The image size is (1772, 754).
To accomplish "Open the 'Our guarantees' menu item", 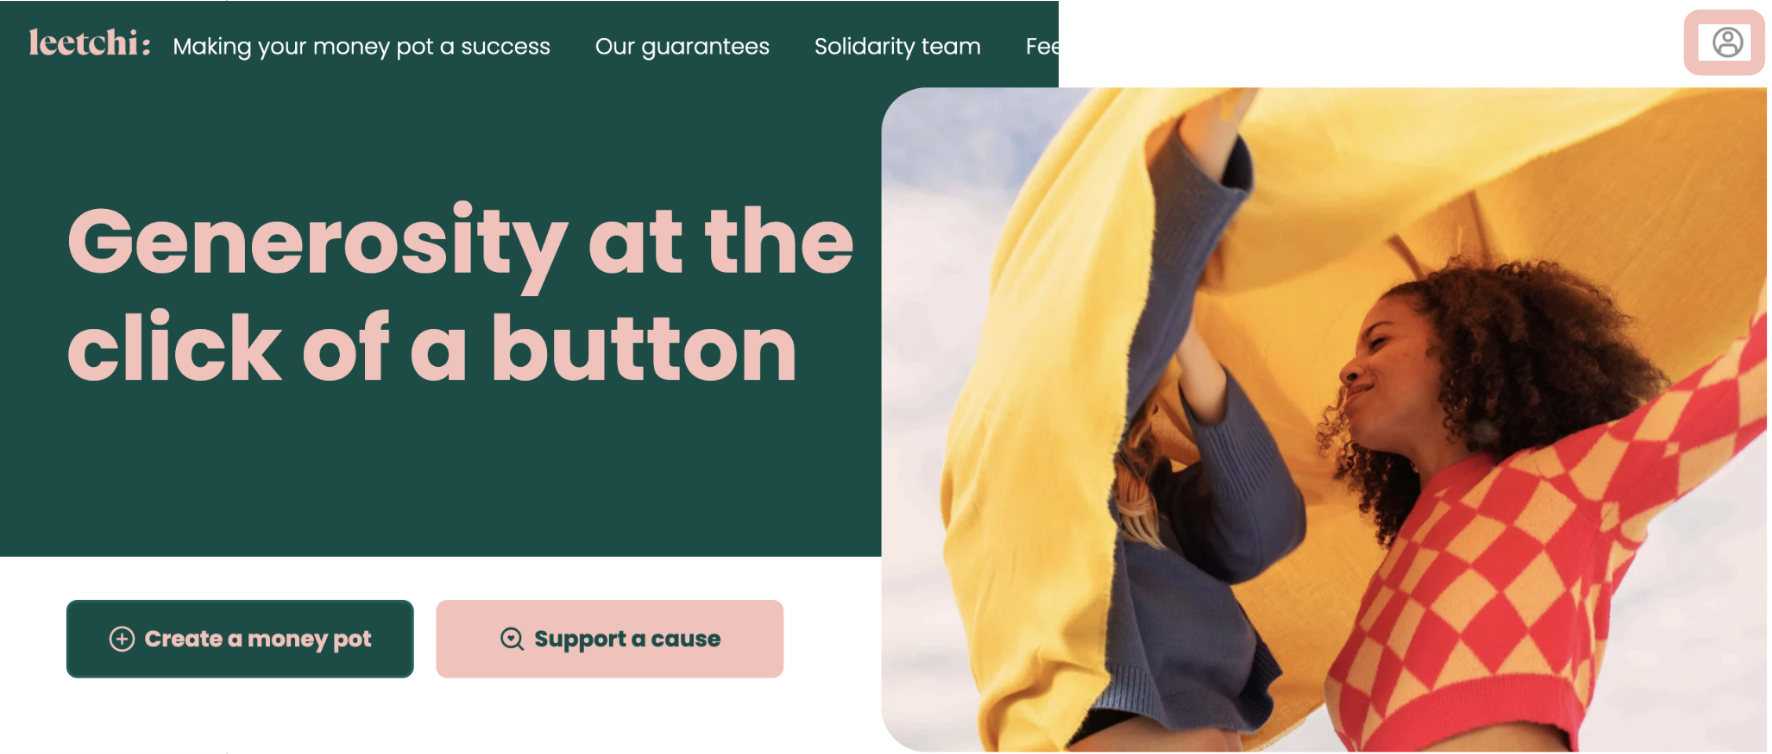I will [682, 46].
